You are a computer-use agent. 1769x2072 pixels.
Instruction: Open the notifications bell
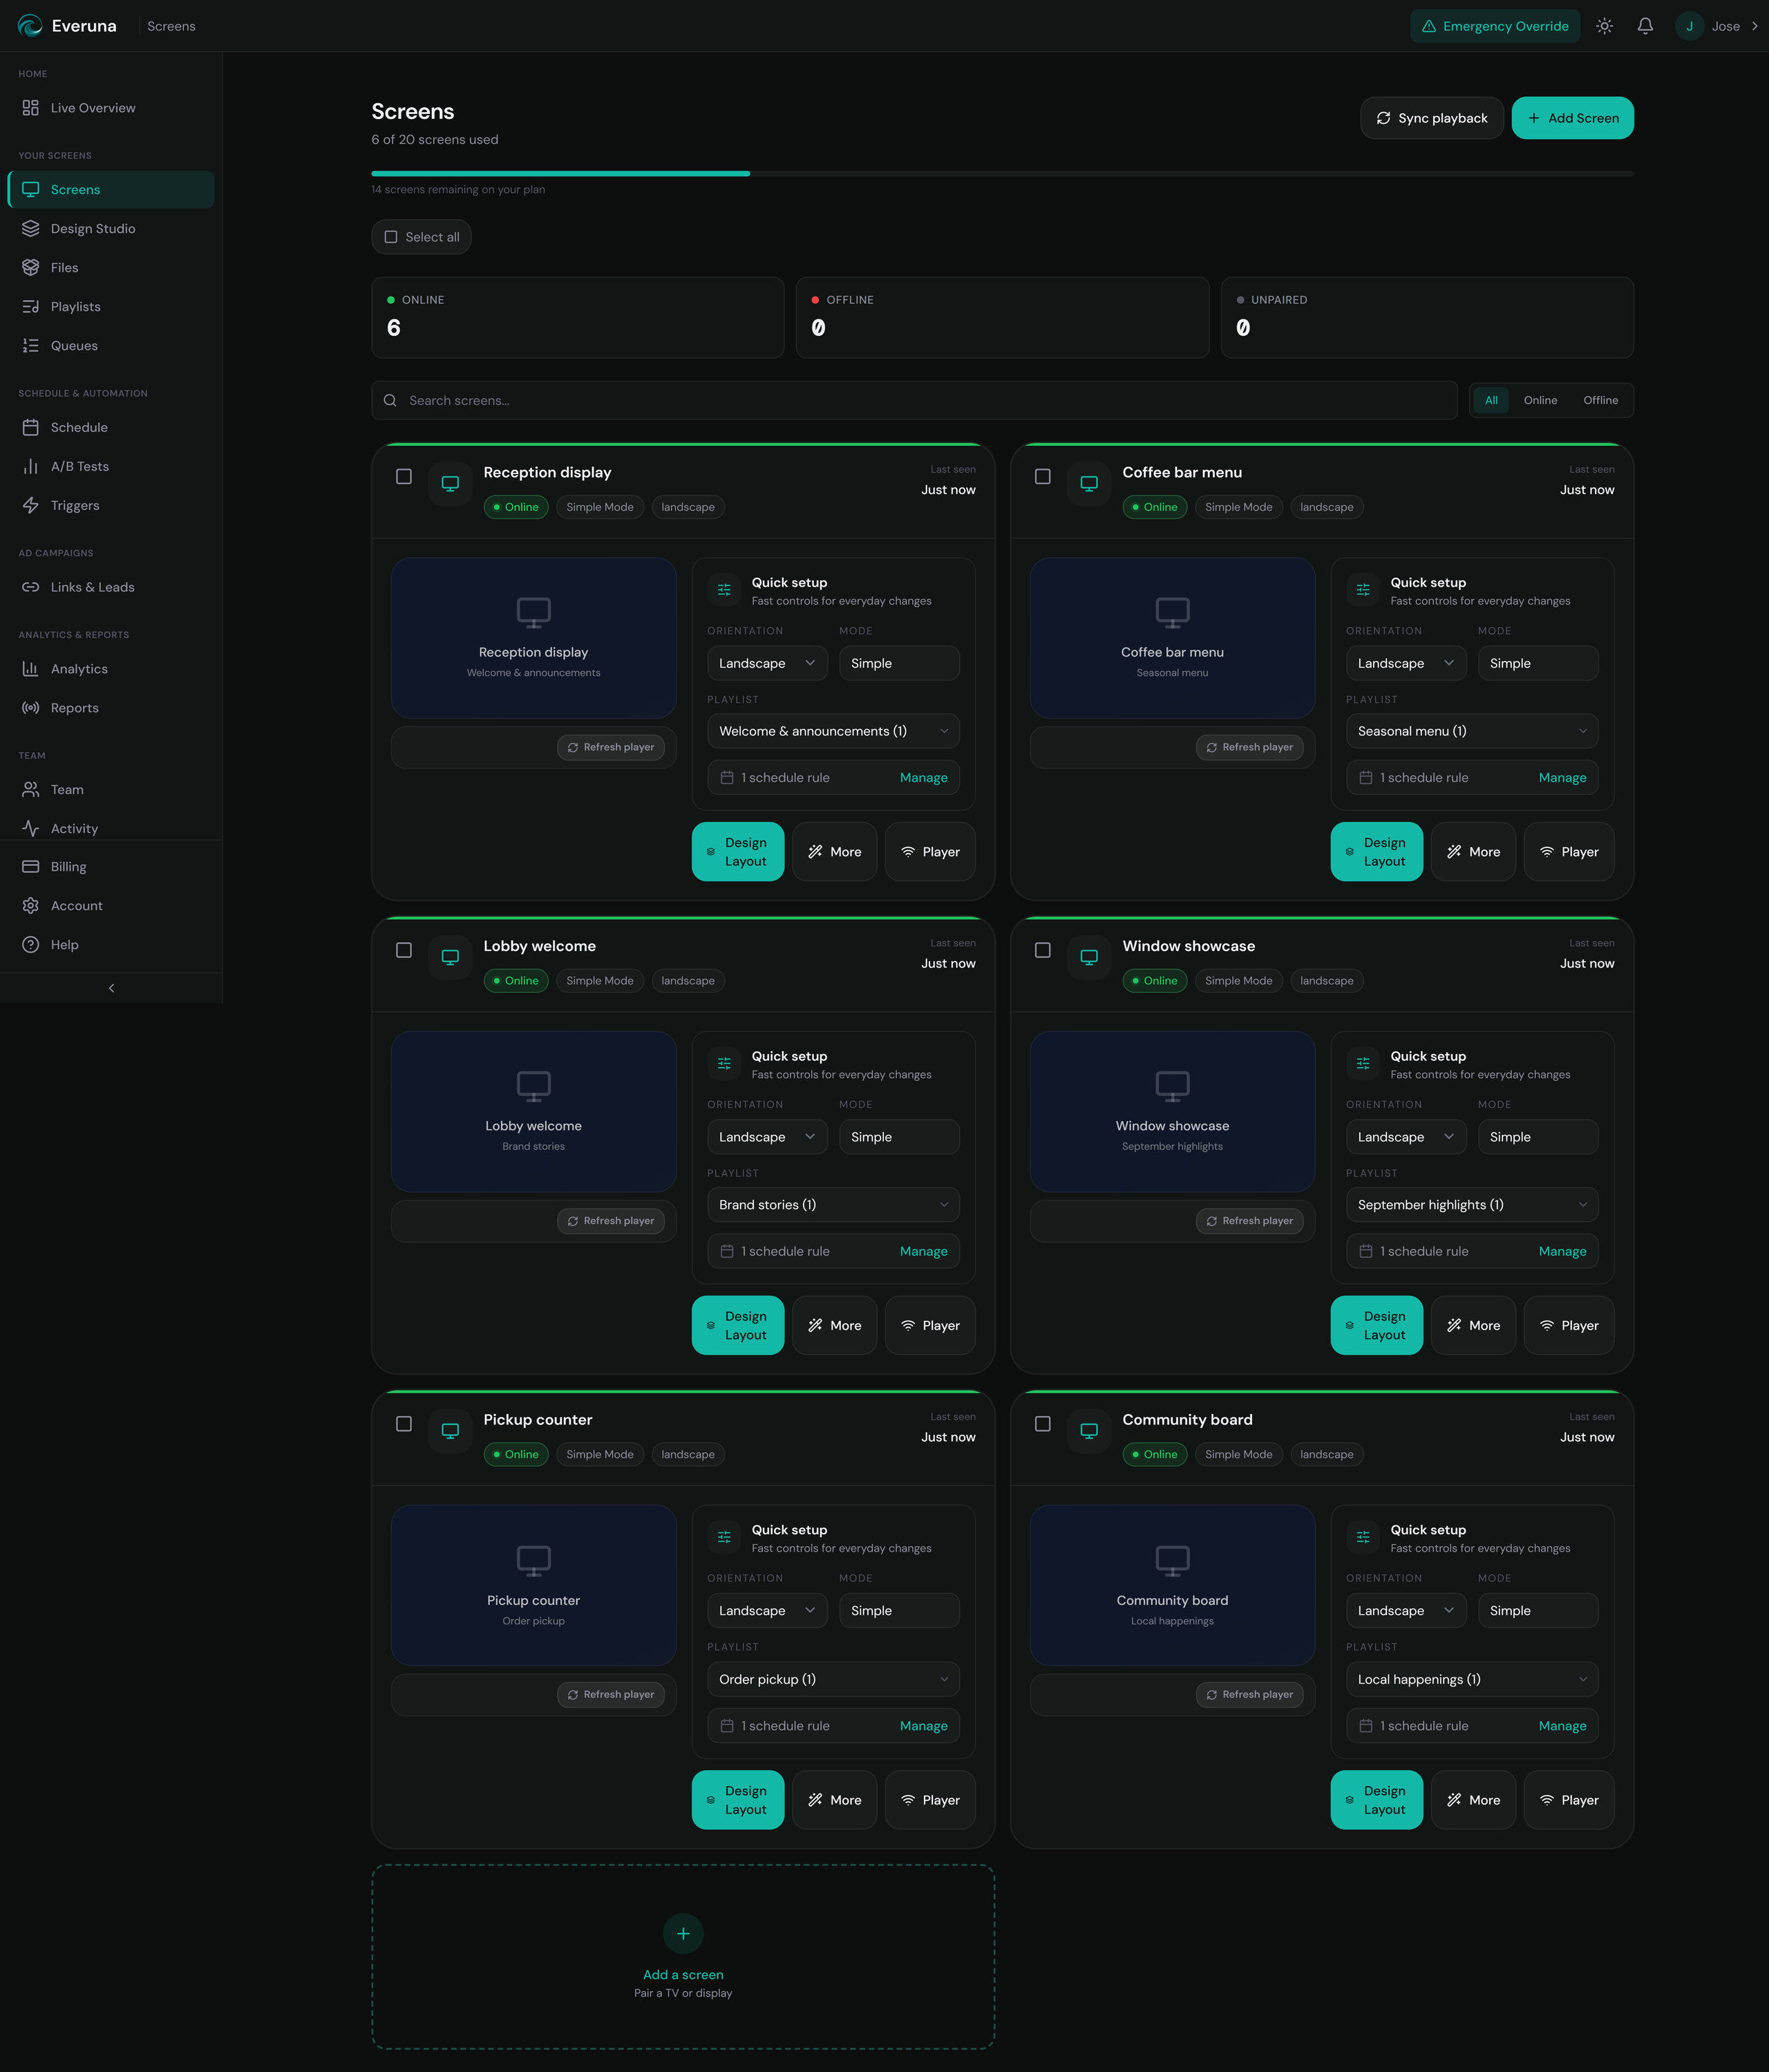[1645, 26]
